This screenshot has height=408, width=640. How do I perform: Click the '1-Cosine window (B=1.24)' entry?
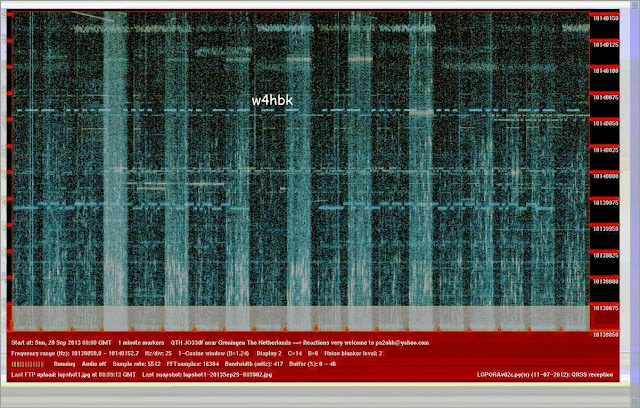[214, 353]
